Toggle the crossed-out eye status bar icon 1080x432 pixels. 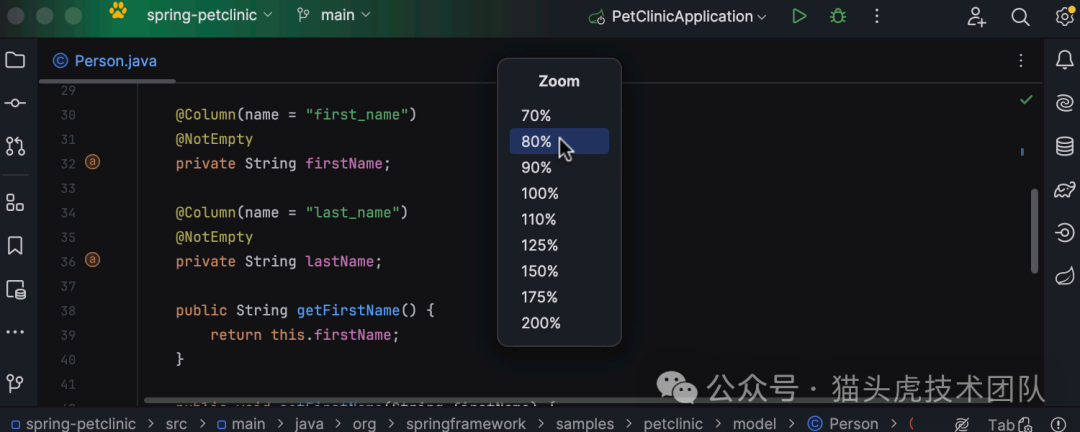coord(962,424)
